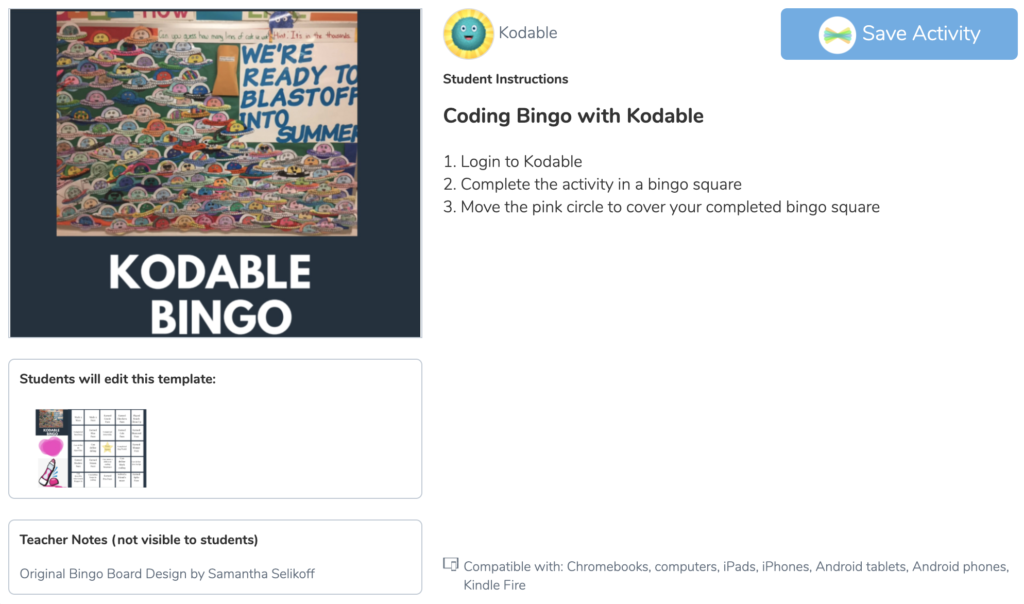Viewport: 1024px width, 604px height.
Task: Click the Kodable fuzzball avatar icon
Action: [x=468, y=34]
